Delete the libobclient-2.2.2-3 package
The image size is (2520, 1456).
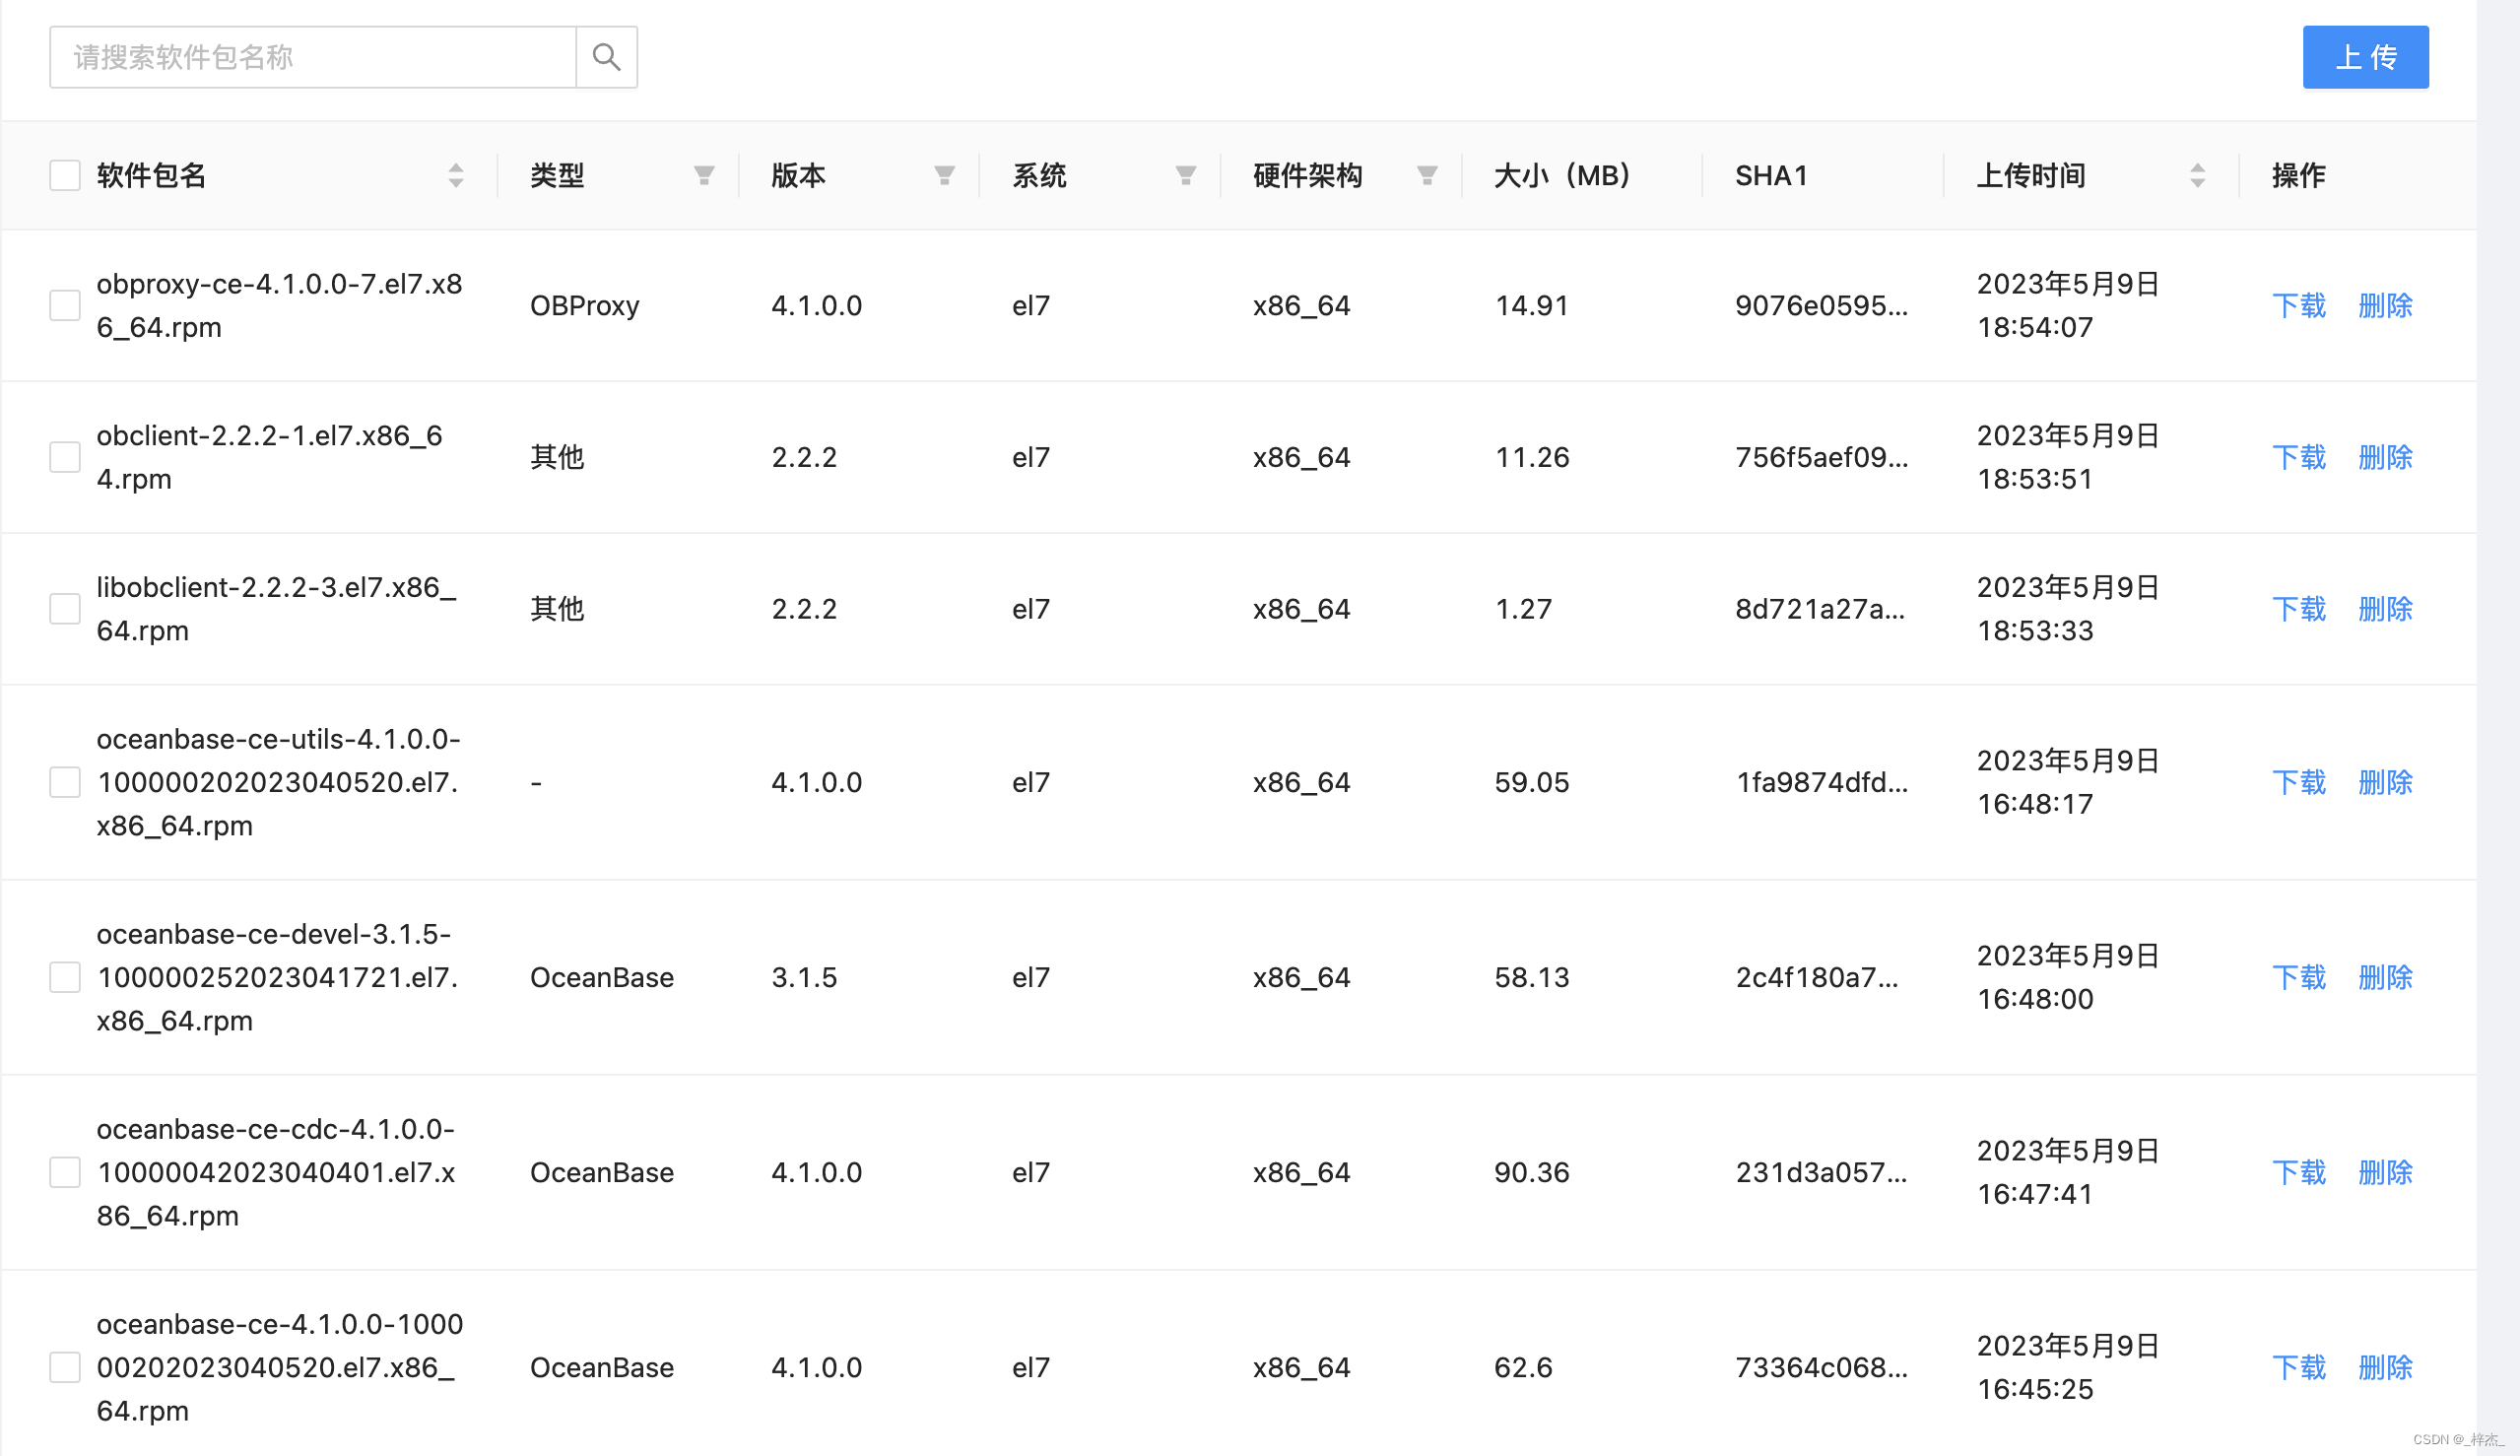tap(2385, 609)
